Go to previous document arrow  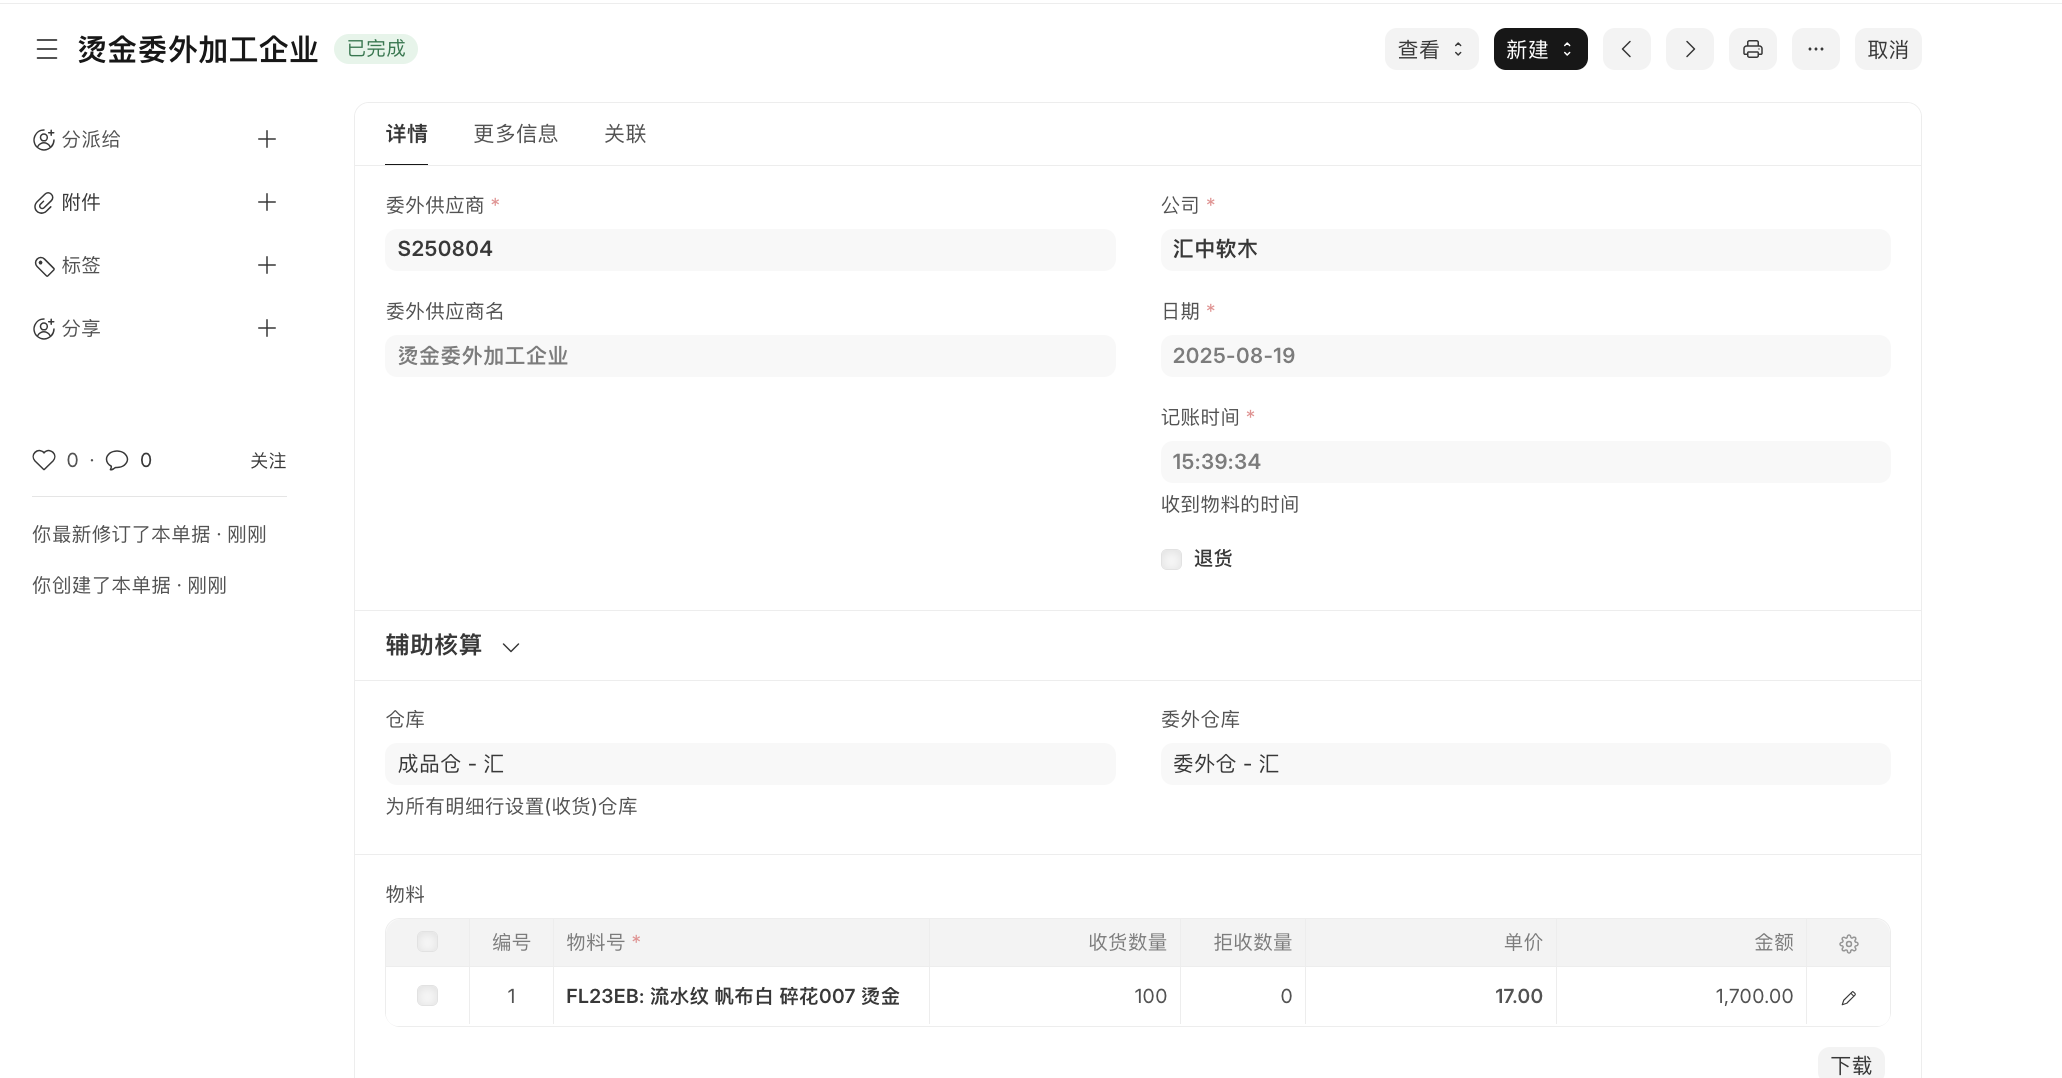tap(1626, 49)
